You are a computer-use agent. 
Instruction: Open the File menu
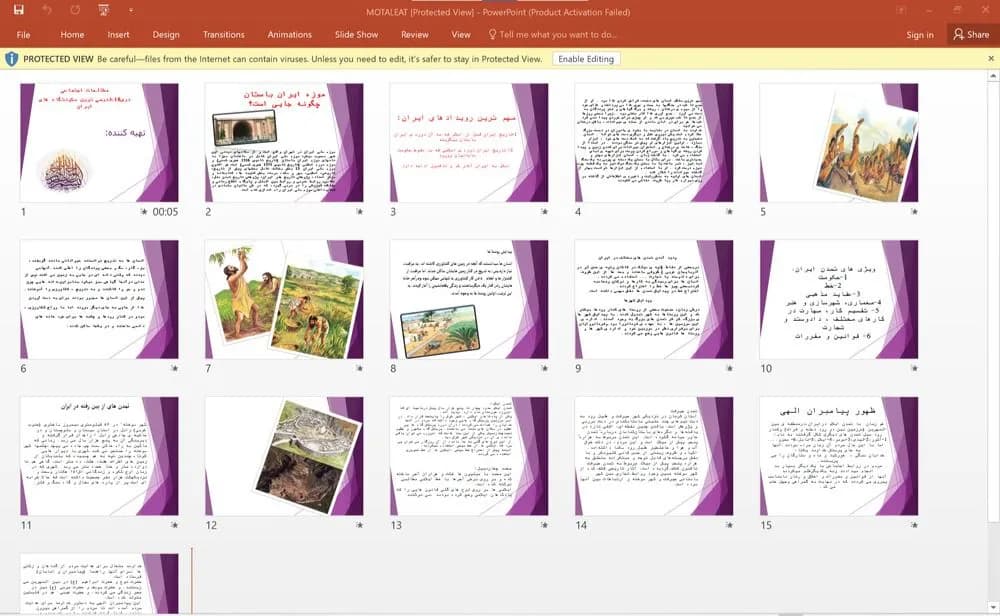[24, 34]
